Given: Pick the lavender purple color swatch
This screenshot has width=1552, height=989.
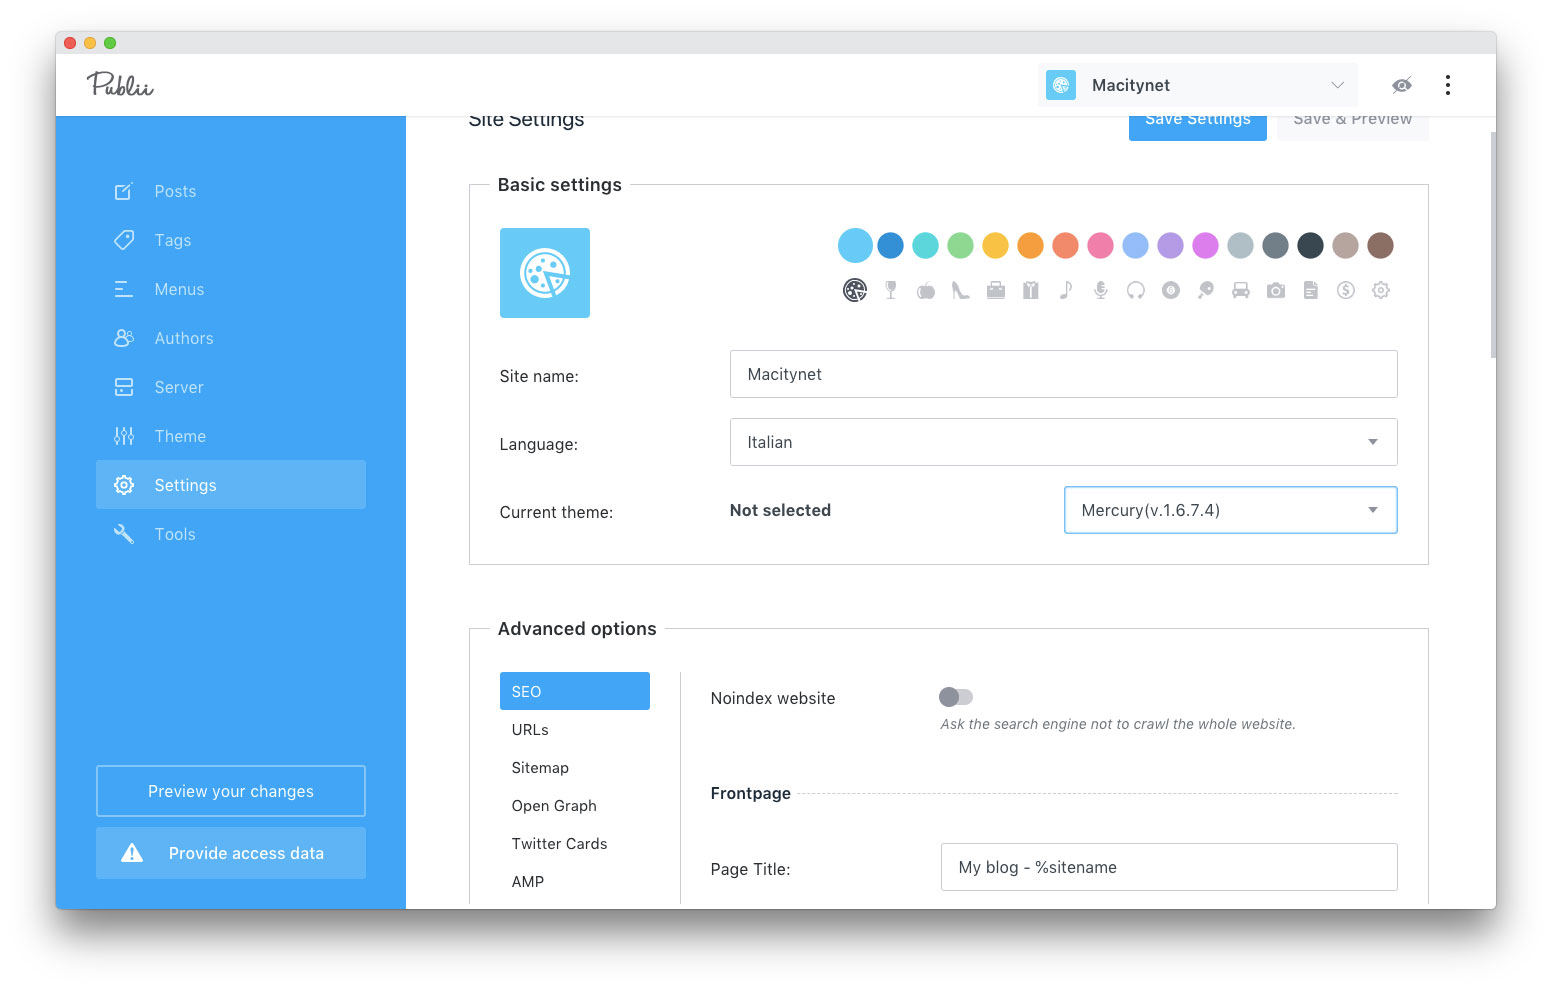Looking at the screenshot, I should coord(1171,245).
